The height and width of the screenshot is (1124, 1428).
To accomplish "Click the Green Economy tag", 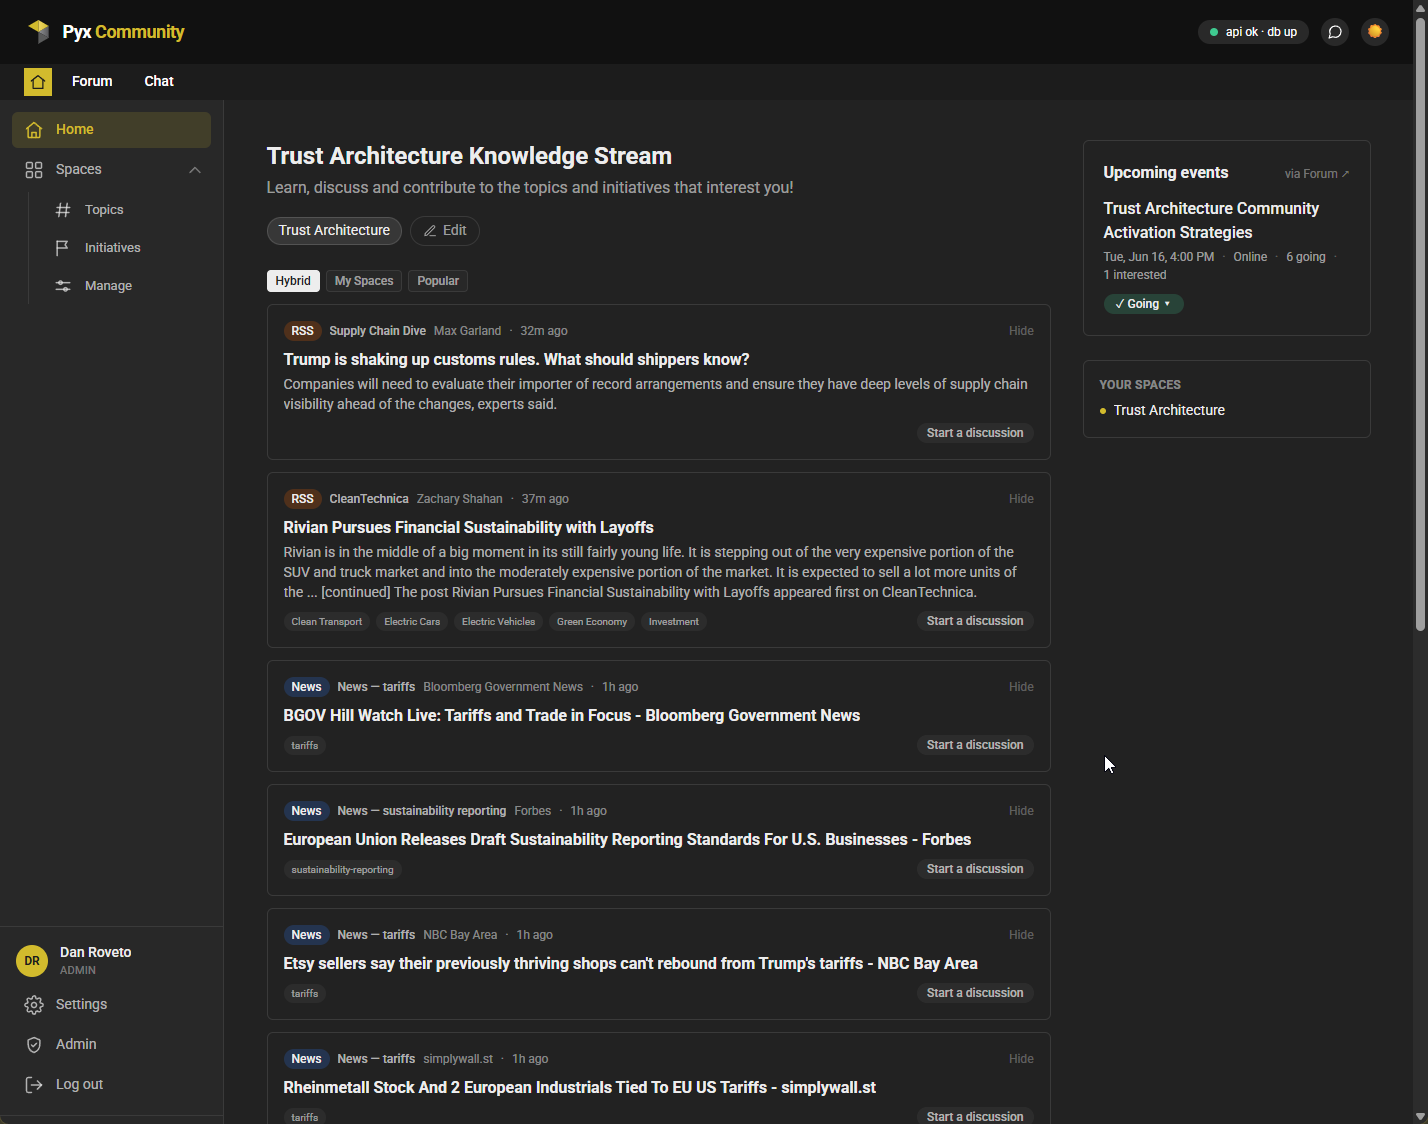I will point(592,622).
